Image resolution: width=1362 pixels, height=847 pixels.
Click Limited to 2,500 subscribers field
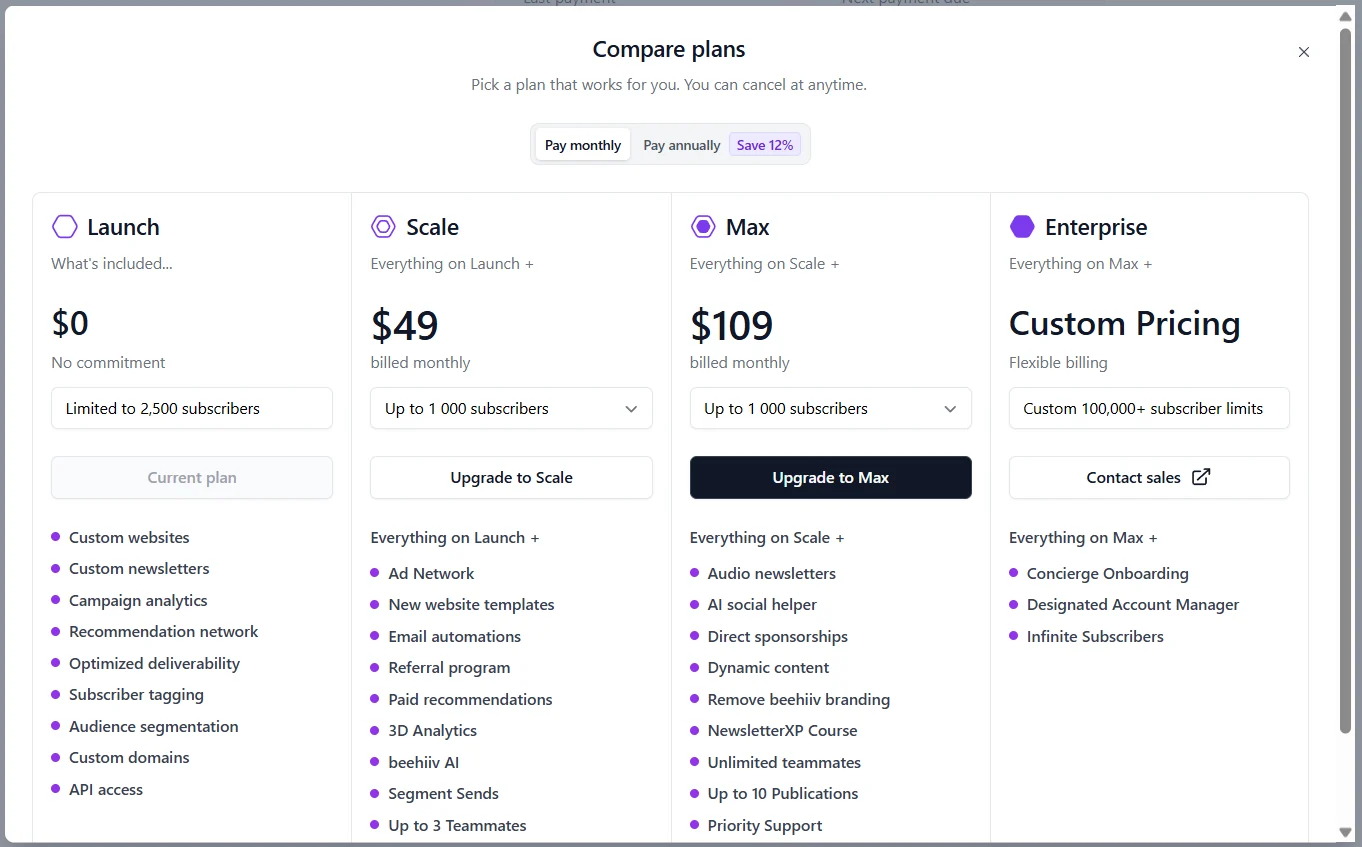coord(192,408)
